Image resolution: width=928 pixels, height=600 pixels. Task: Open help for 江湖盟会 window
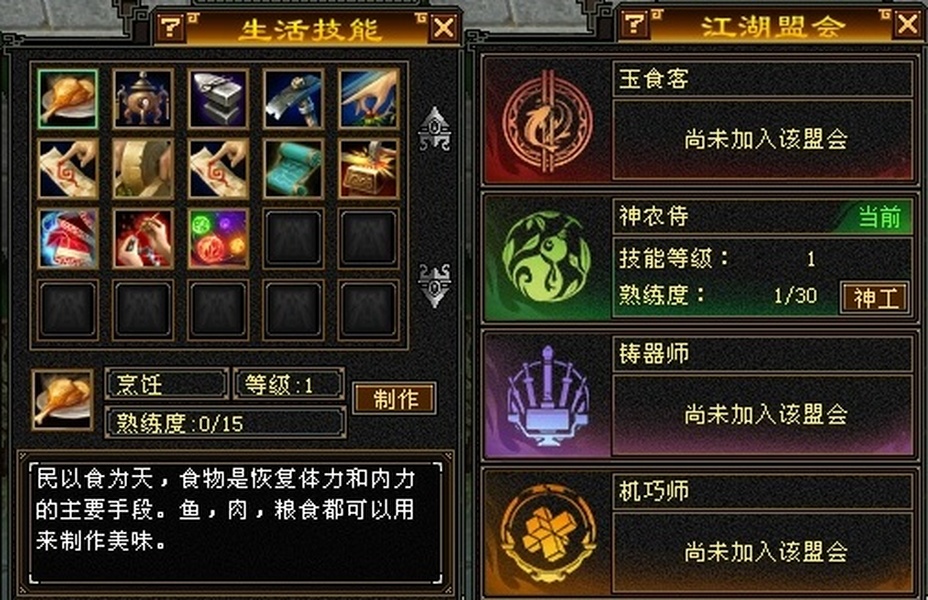coord(634,24)
